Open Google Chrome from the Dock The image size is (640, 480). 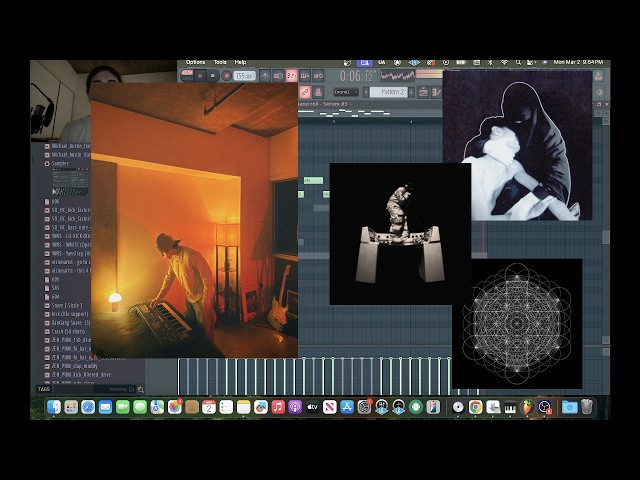coord(476,407)
